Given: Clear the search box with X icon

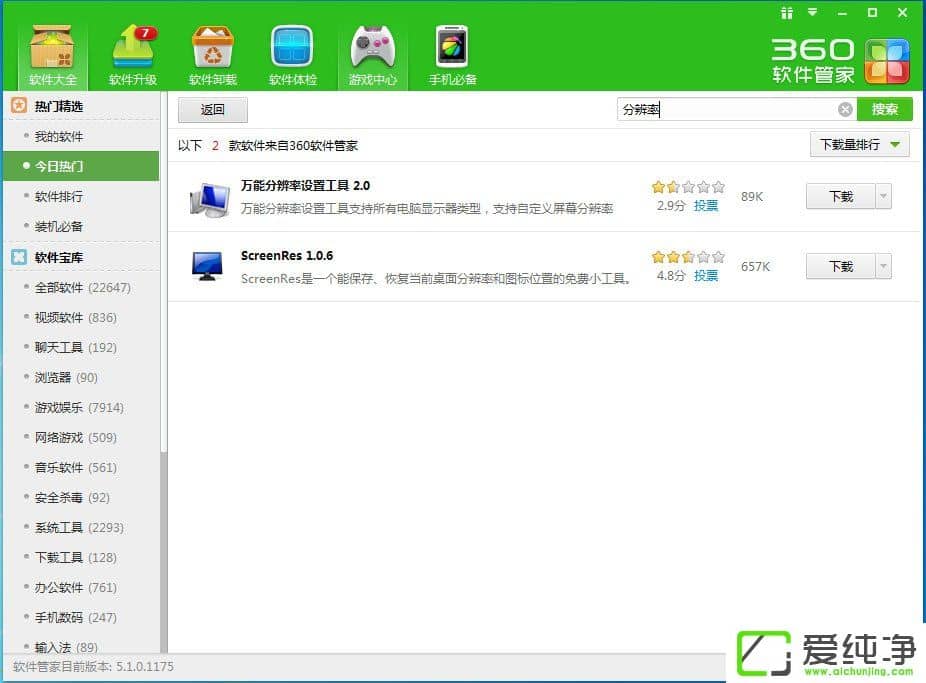Looking at the screenshot, I should click(x=845, y=110).
